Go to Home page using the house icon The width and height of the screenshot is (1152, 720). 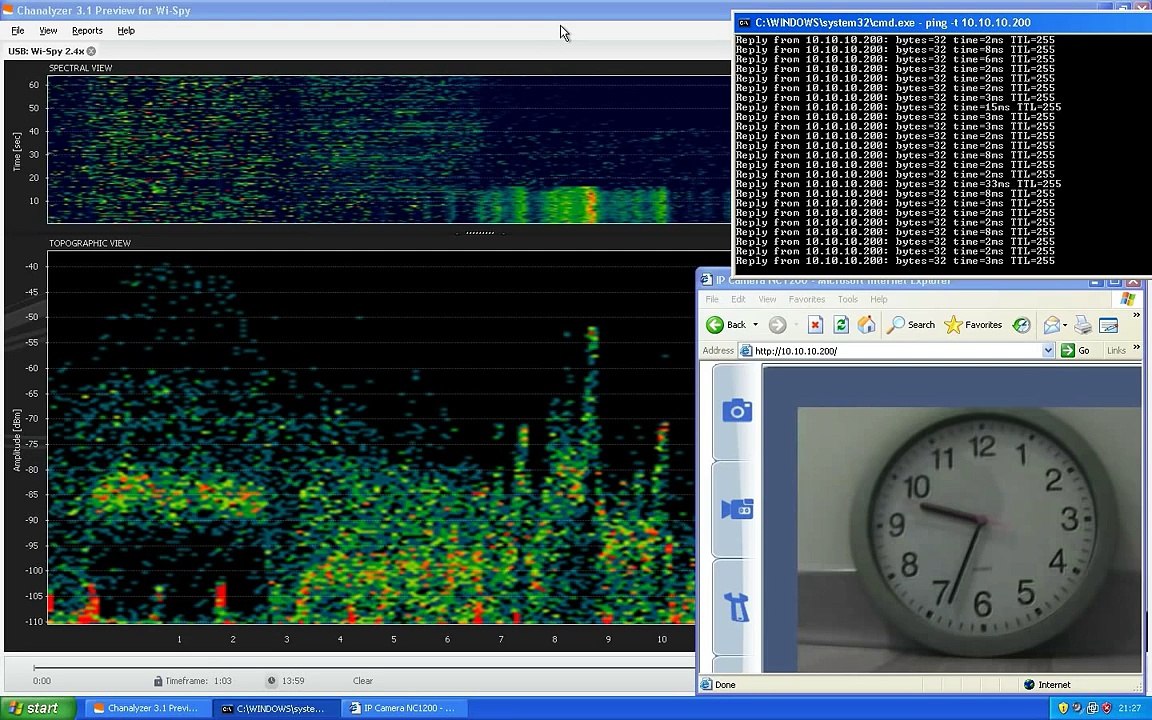(x=866, y=325)
